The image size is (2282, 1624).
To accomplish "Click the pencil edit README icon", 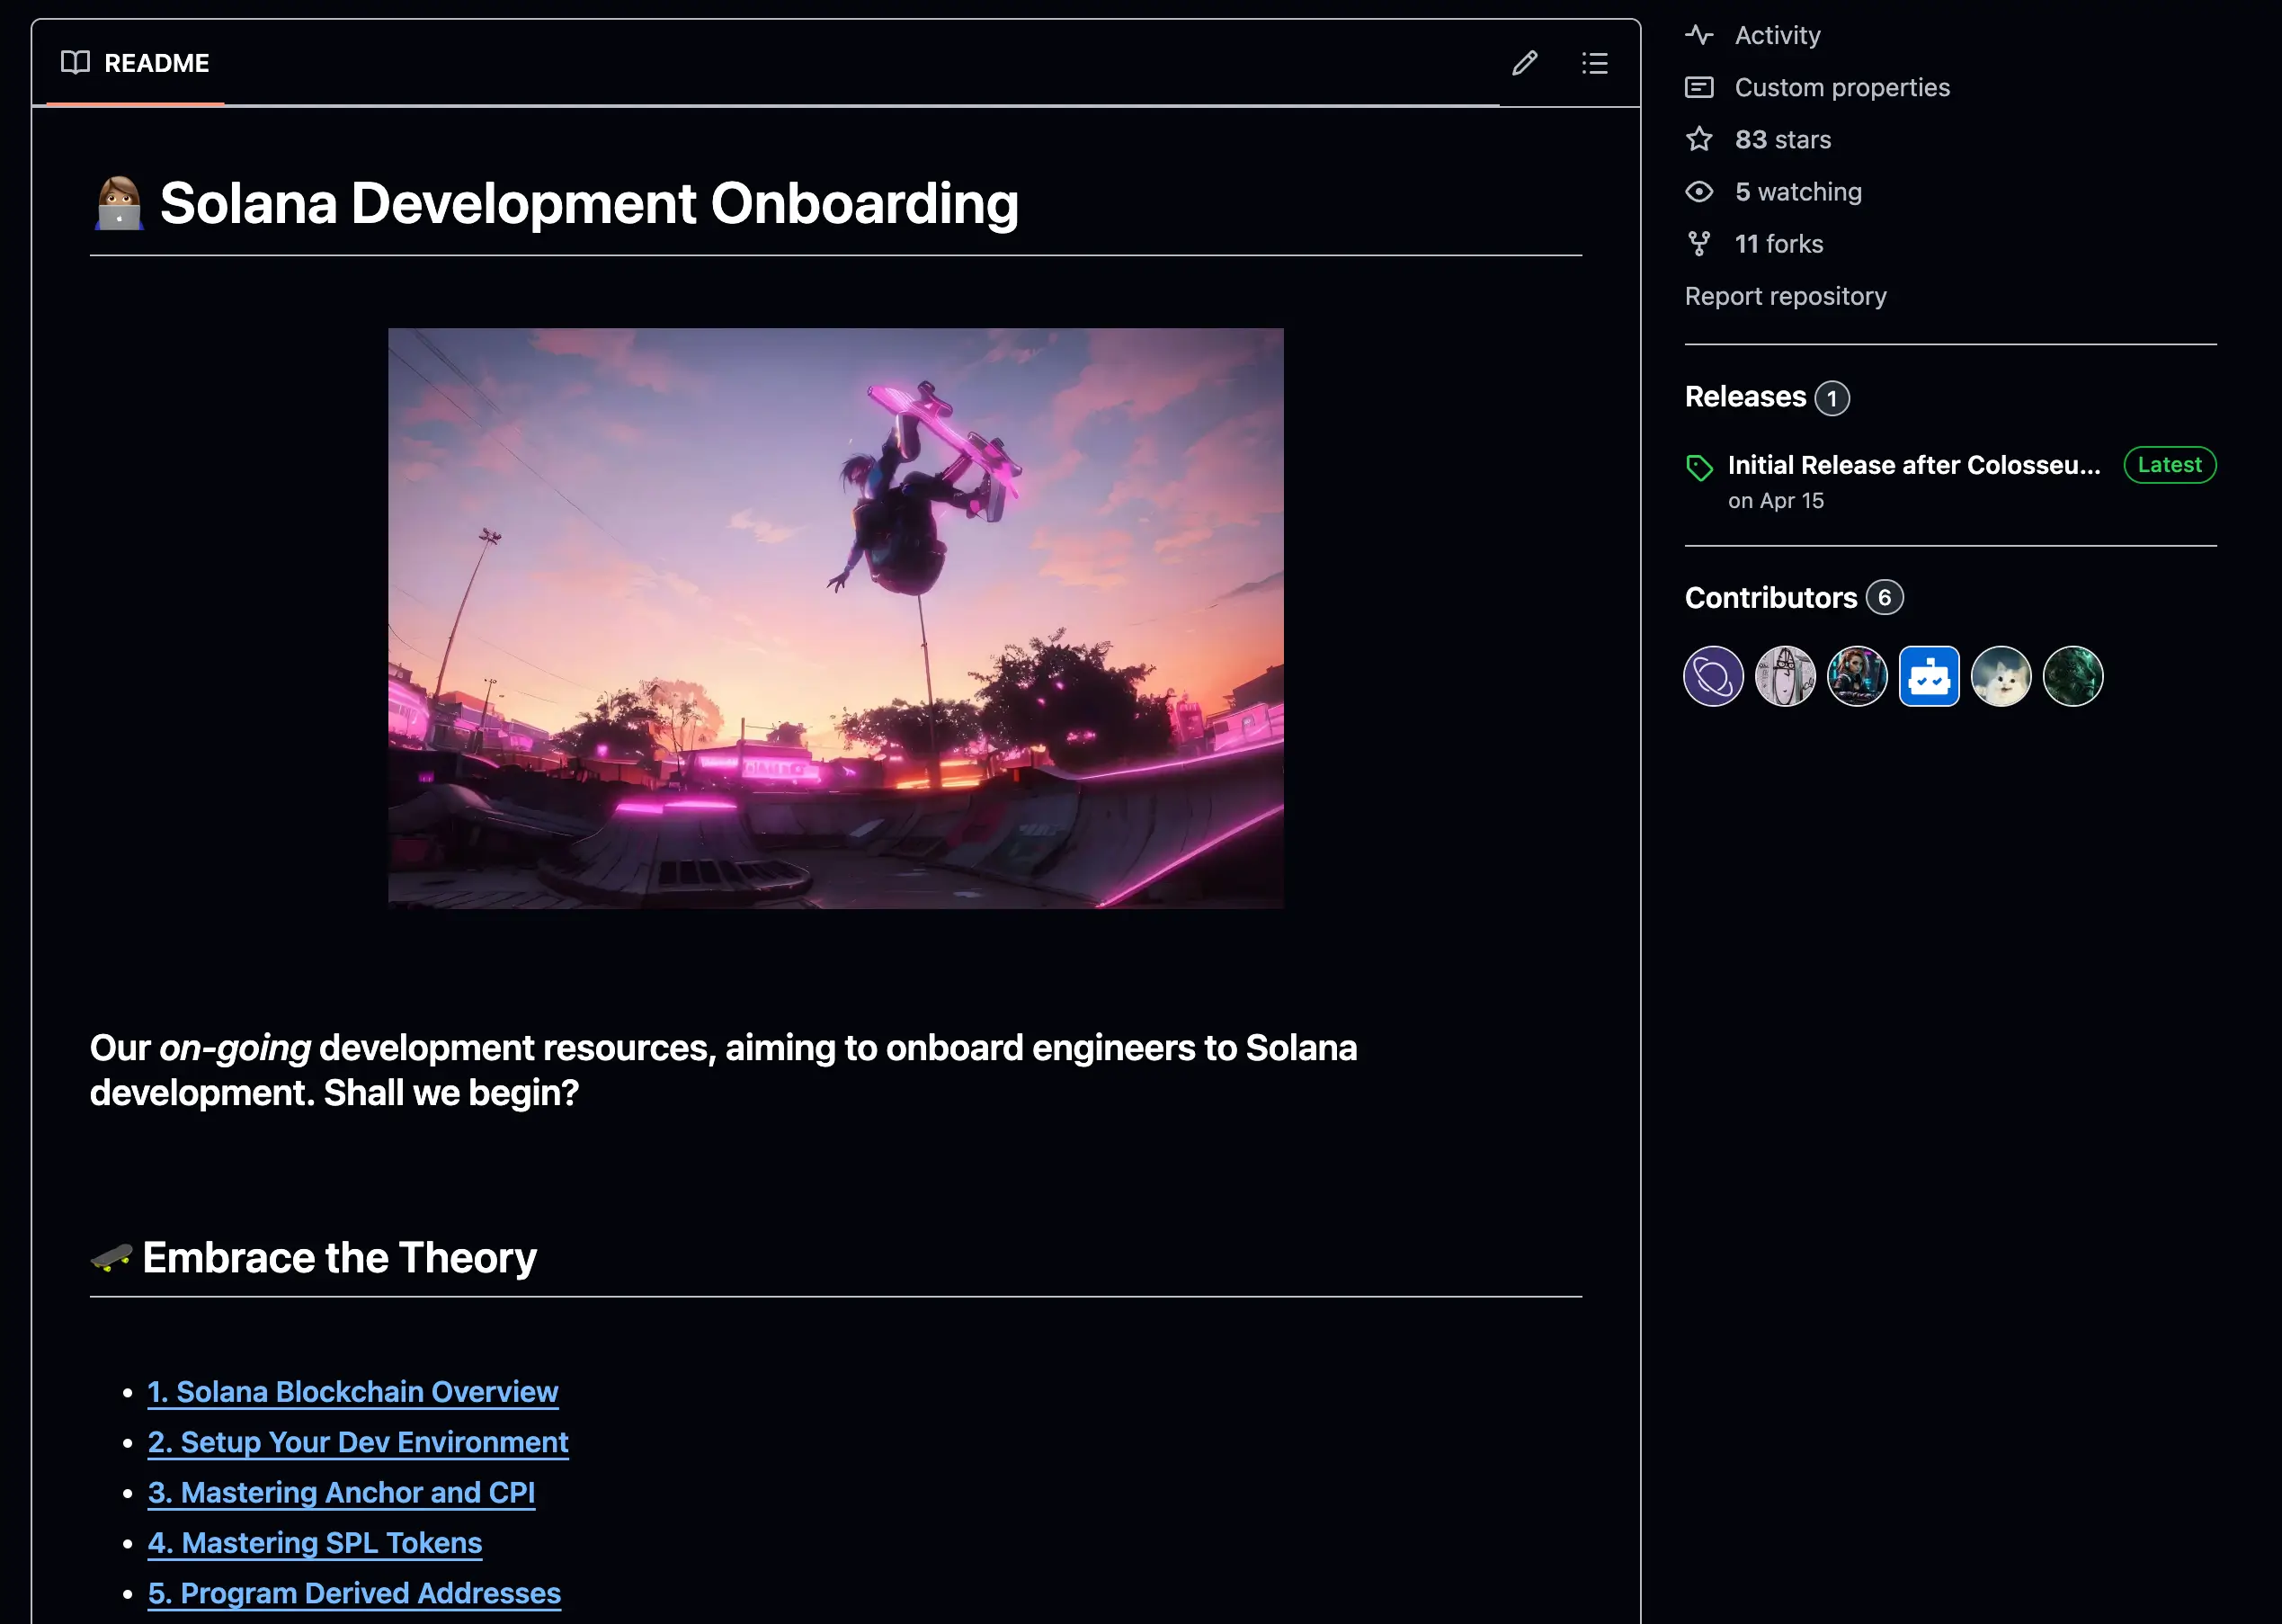I will pos(1524,63).
